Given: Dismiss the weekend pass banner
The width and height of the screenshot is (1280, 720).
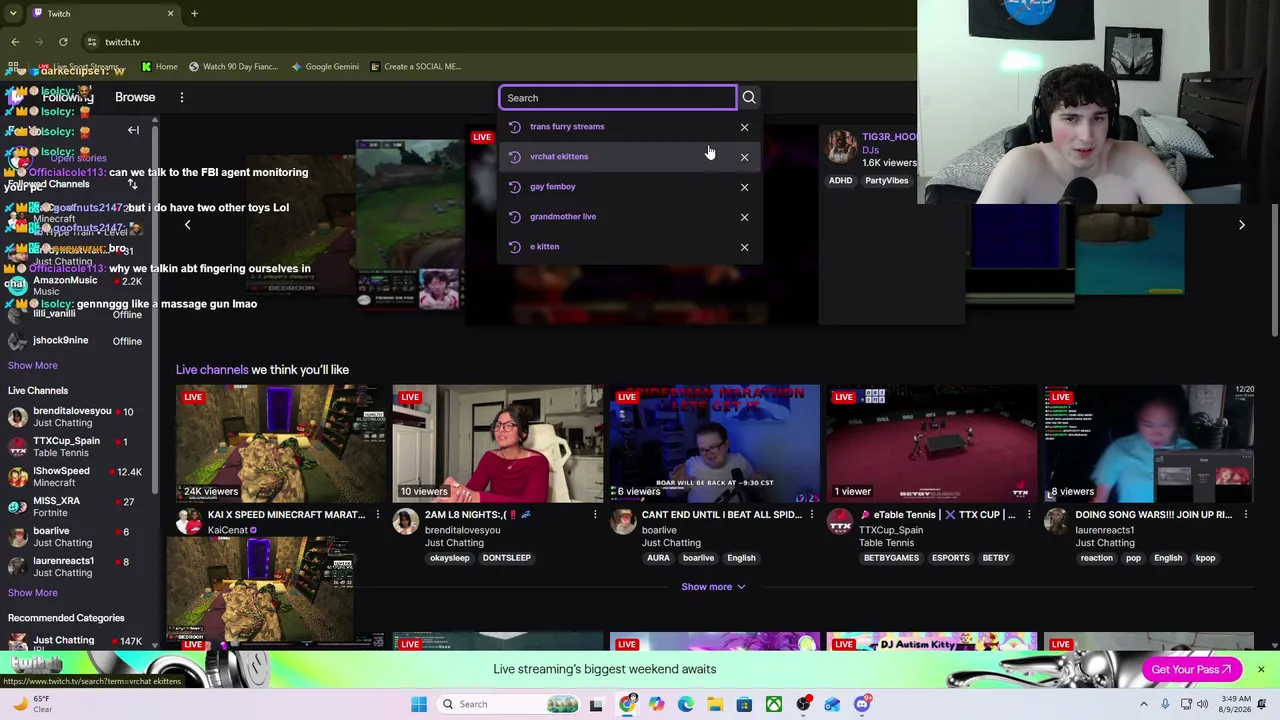Looking at the screenshot, I should click(1261, 669).
